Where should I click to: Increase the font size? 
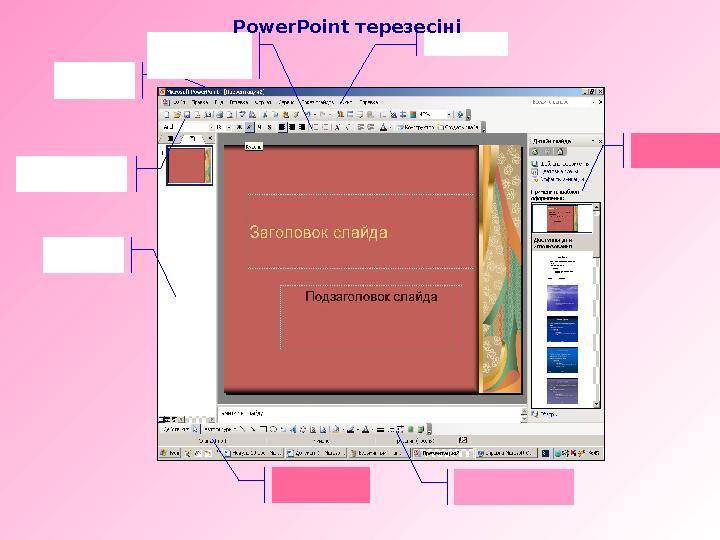coord(338,127)
